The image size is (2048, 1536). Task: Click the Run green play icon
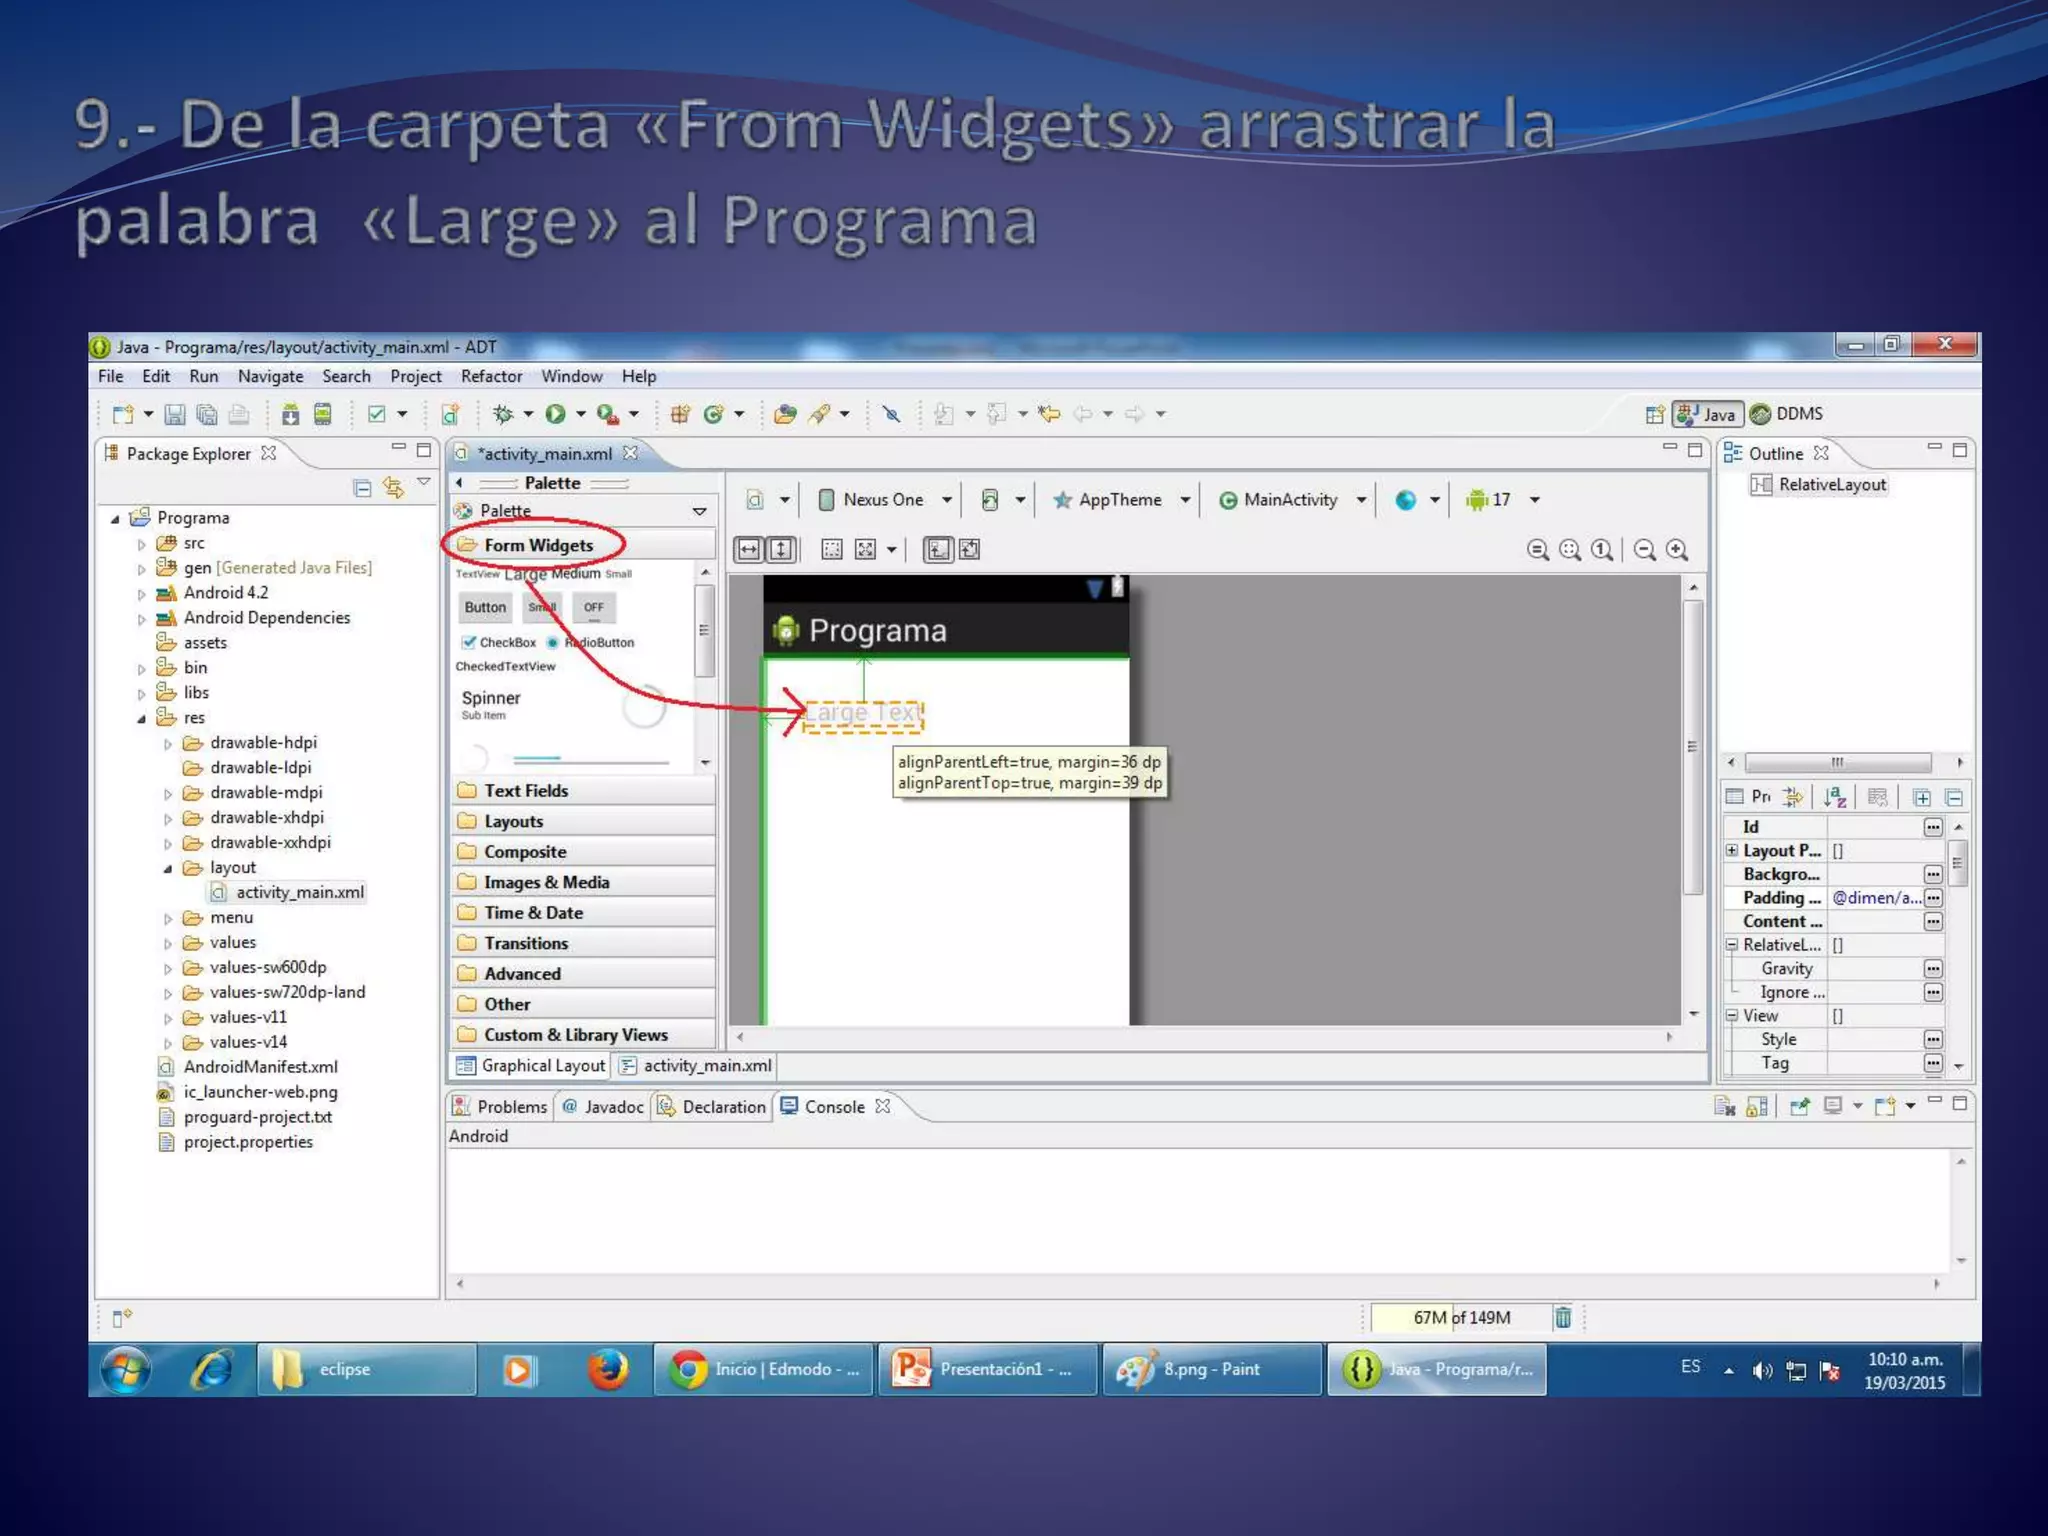pos(555,414)
